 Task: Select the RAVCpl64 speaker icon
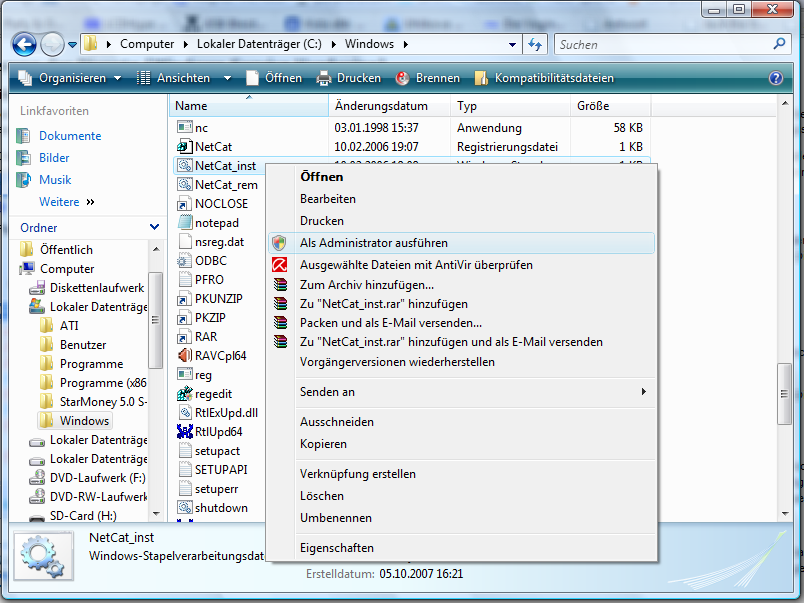click(185, 355)
